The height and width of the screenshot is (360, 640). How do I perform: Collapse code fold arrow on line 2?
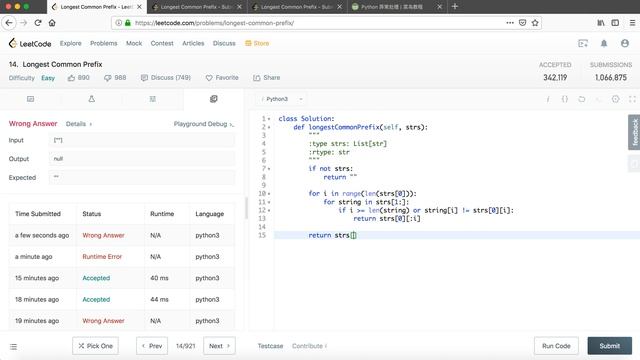point(269,127)
